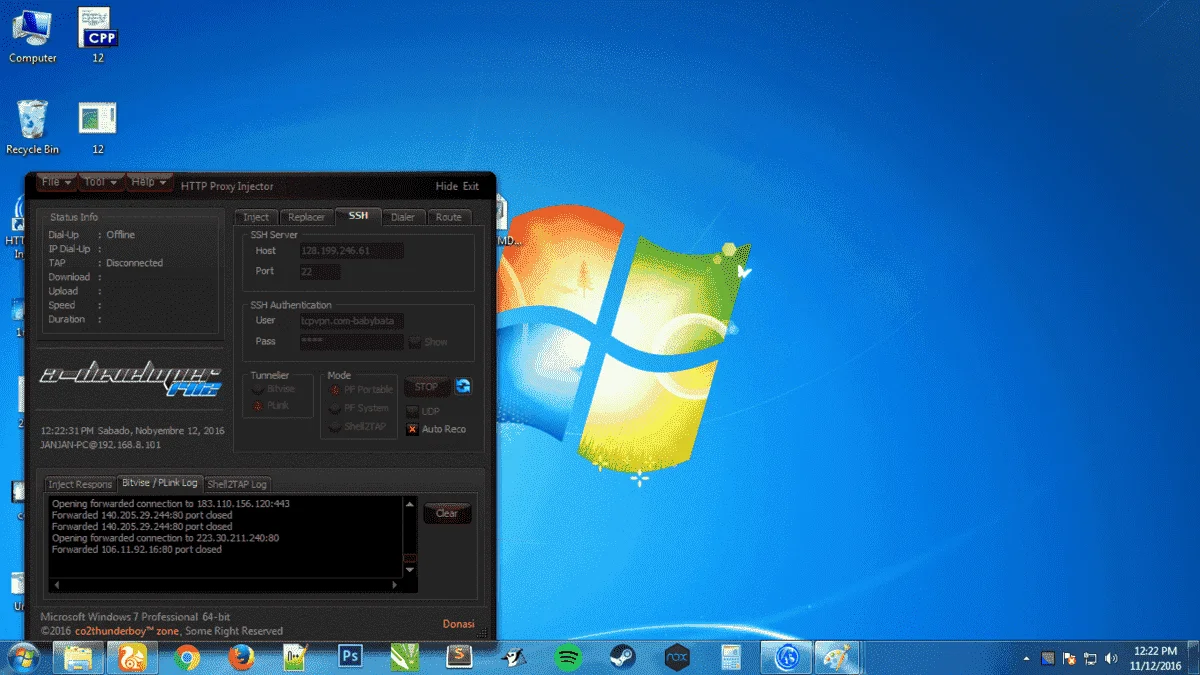Click the Donasi link
The width and height of the screenshot is (1200, 675).
coord(459,624)
